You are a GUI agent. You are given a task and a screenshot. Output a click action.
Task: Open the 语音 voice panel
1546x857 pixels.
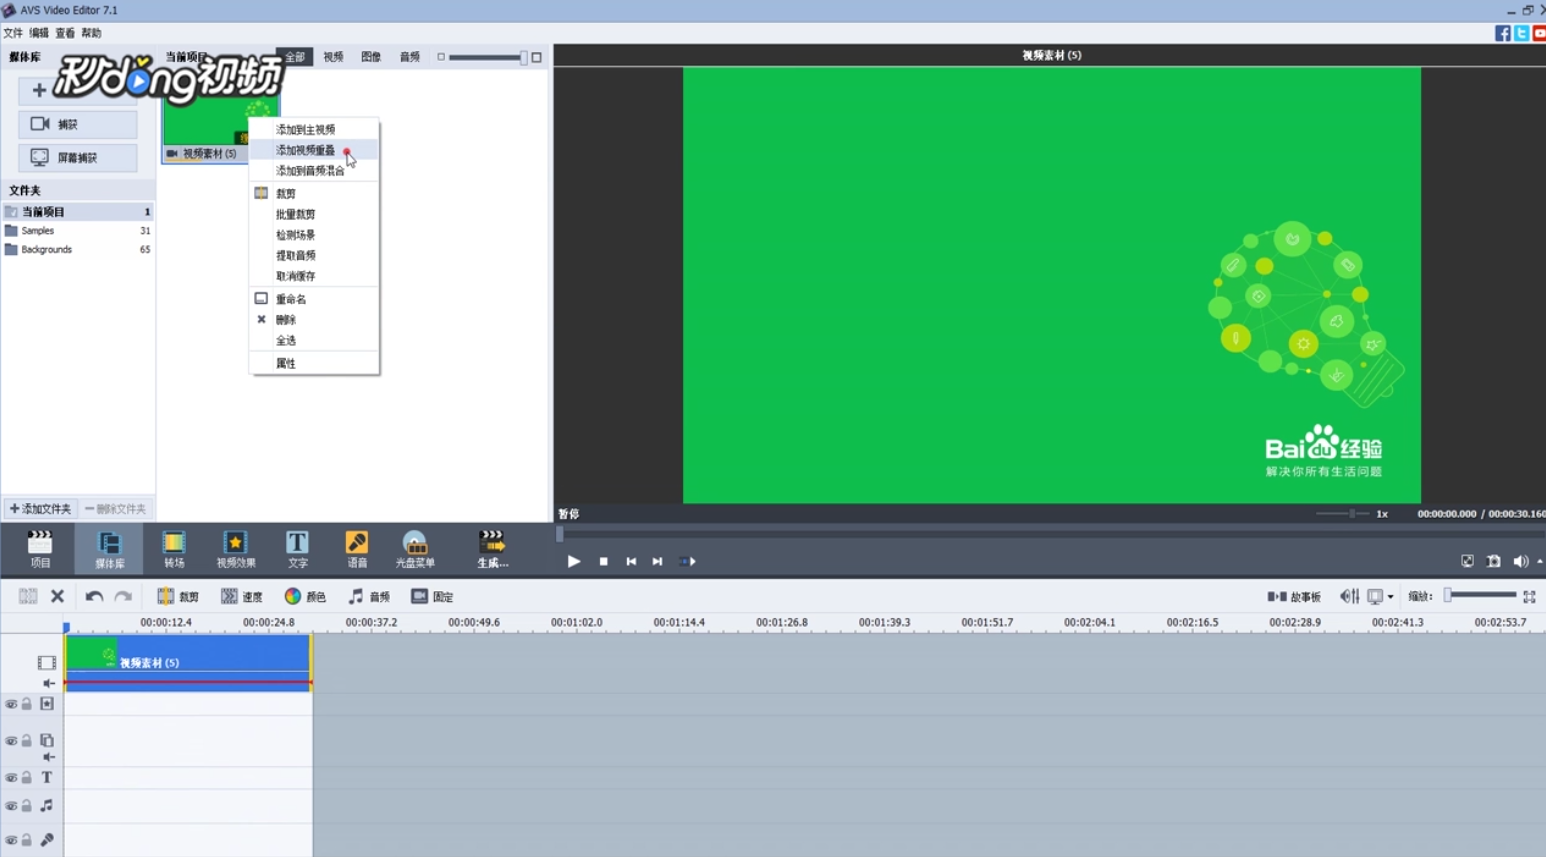click(357, 549)
